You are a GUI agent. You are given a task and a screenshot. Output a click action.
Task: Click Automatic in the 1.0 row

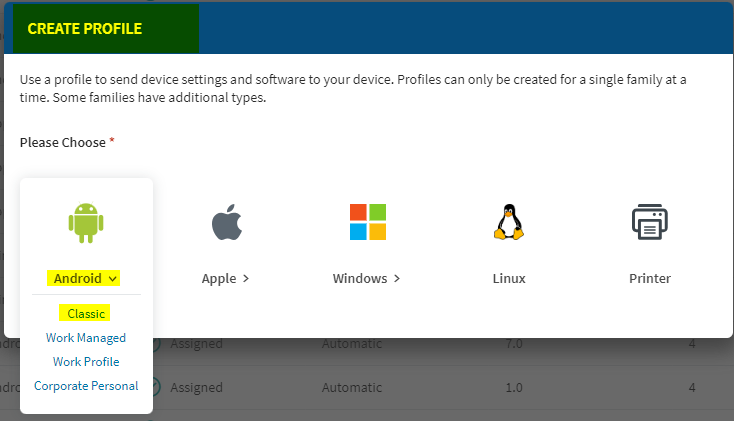(351, 387)
